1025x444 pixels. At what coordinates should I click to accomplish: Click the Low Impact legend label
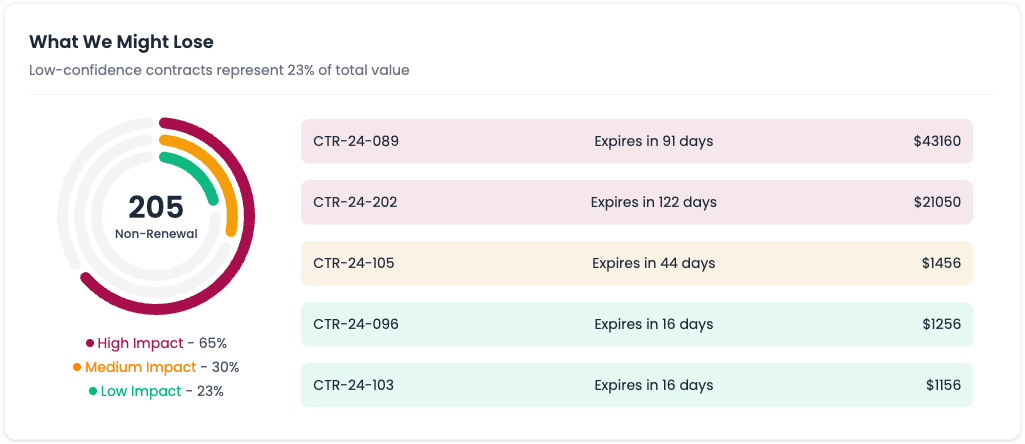pos(141,391)
